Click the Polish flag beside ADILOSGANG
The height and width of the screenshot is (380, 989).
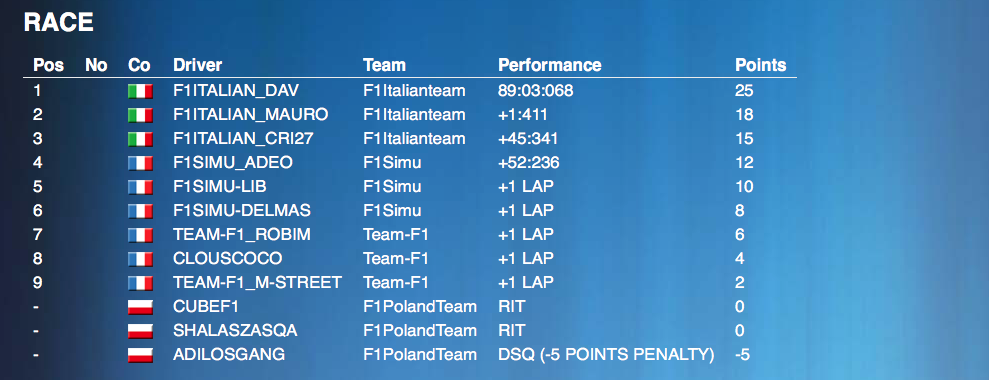pyautogui.click(x=140, y=355)
